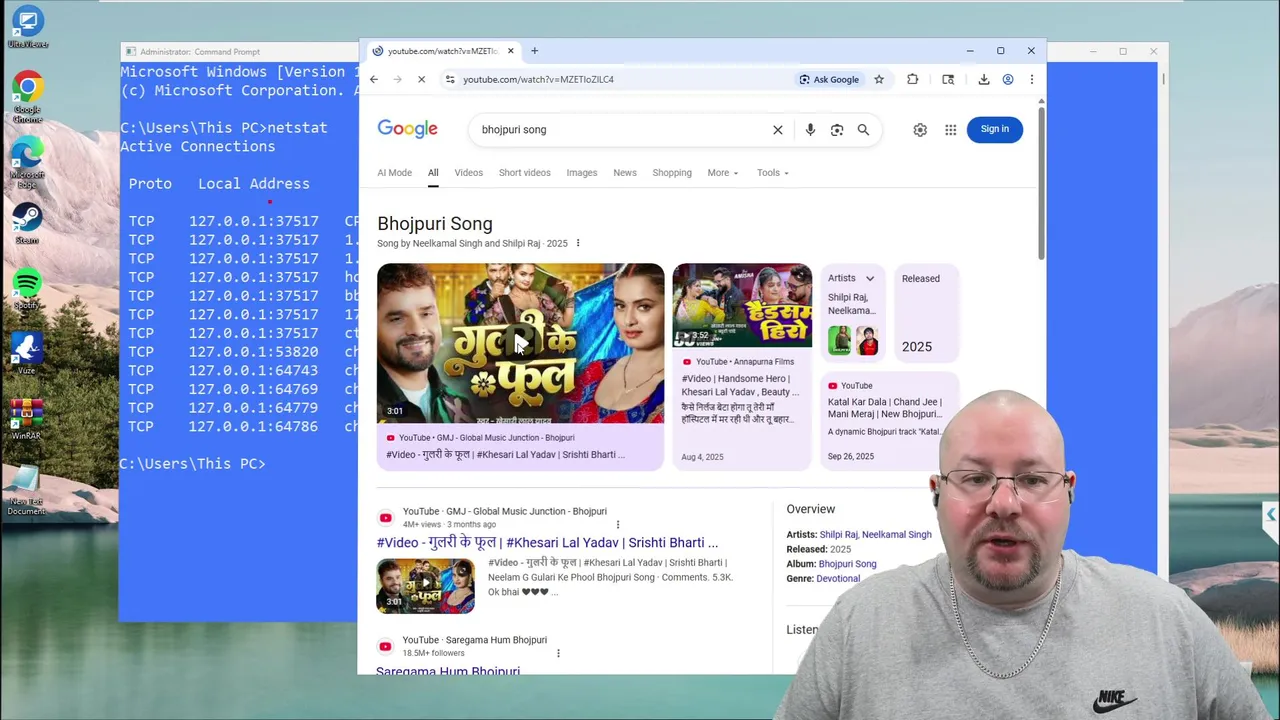The image size is (1280, 720).
Task: Search by image with the lens icon
Action: coord(837,129)
